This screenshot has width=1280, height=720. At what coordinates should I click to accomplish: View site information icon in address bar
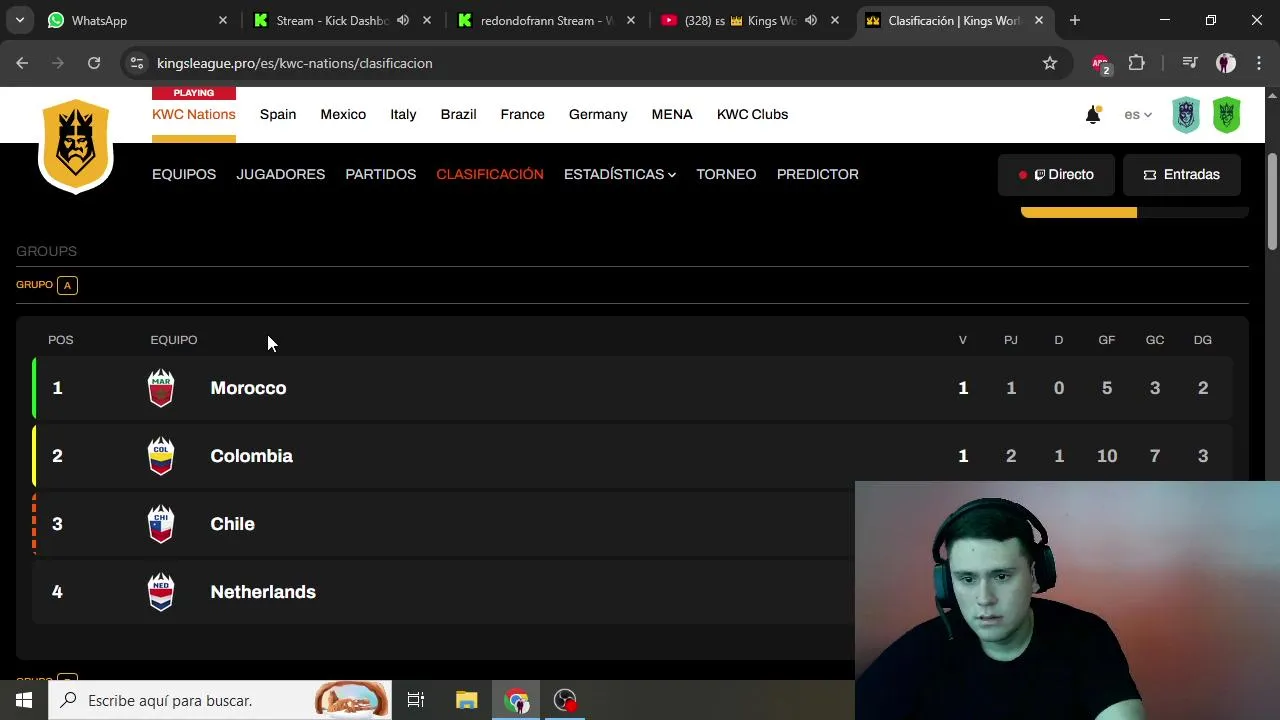click(137, 63)
